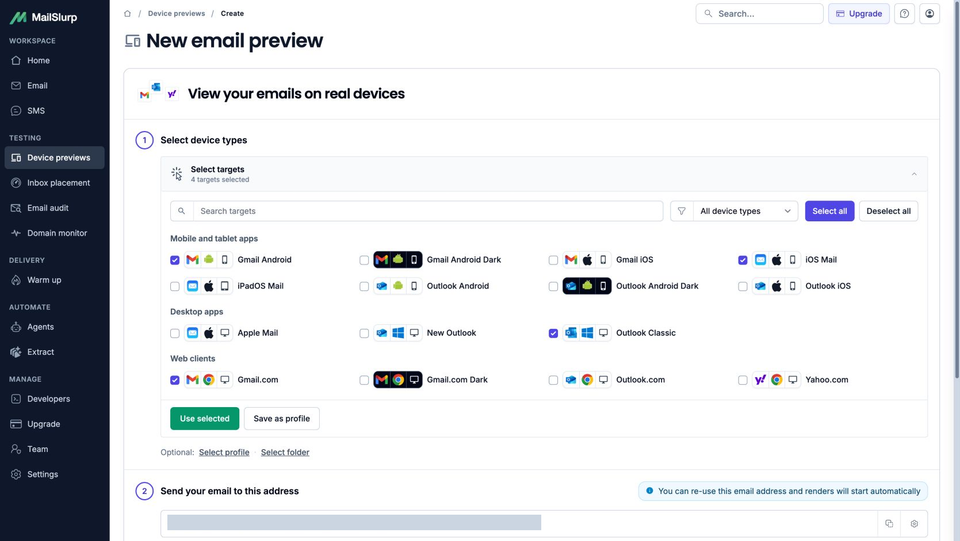Check the Gmail iOS checkbox
This screenshot has height=541, width=960.
tap(553, 260)
